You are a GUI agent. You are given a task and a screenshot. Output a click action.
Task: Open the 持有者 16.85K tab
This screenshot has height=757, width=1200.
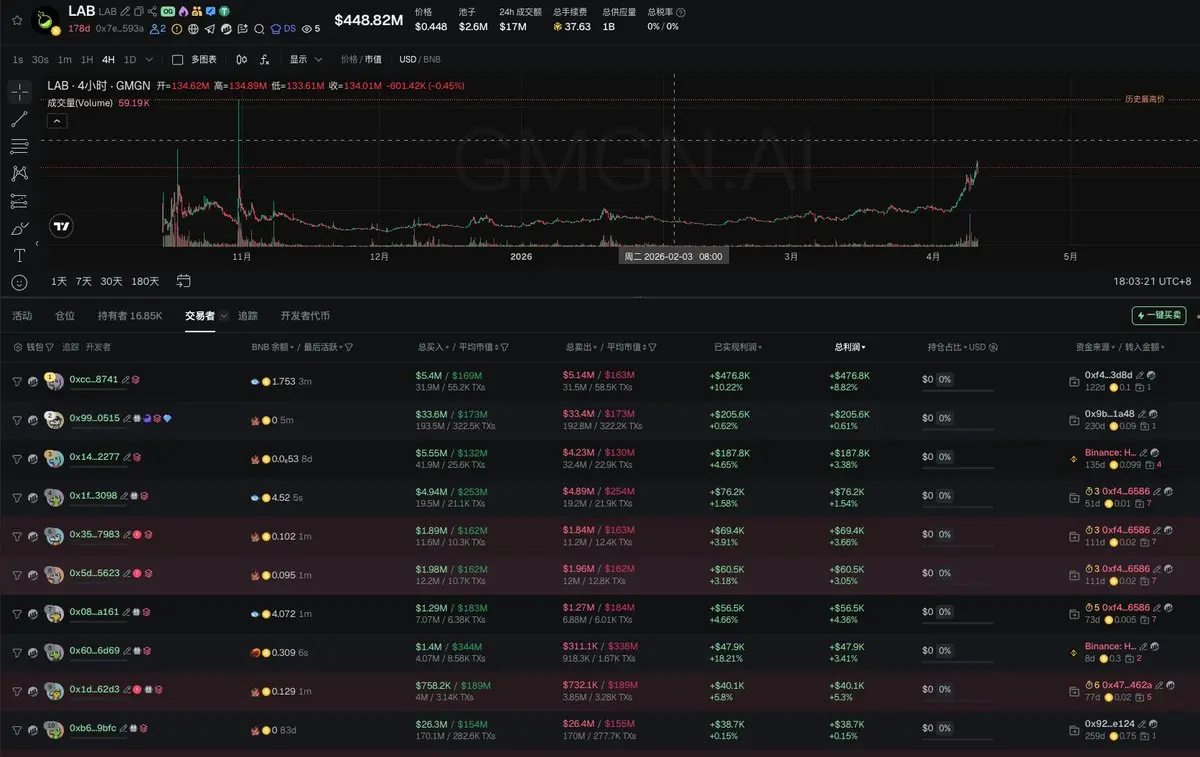point(130,316)
